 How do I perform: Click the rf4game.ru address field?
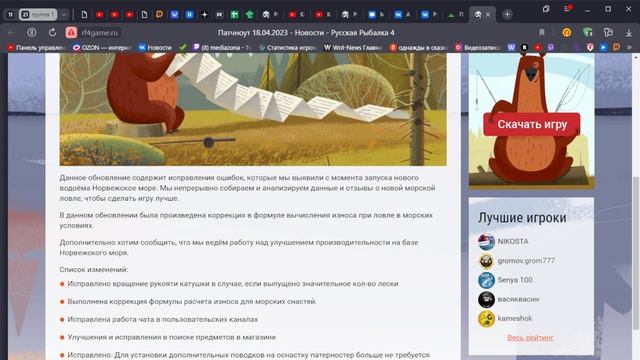pyautogui.click(x=99, y=33)
